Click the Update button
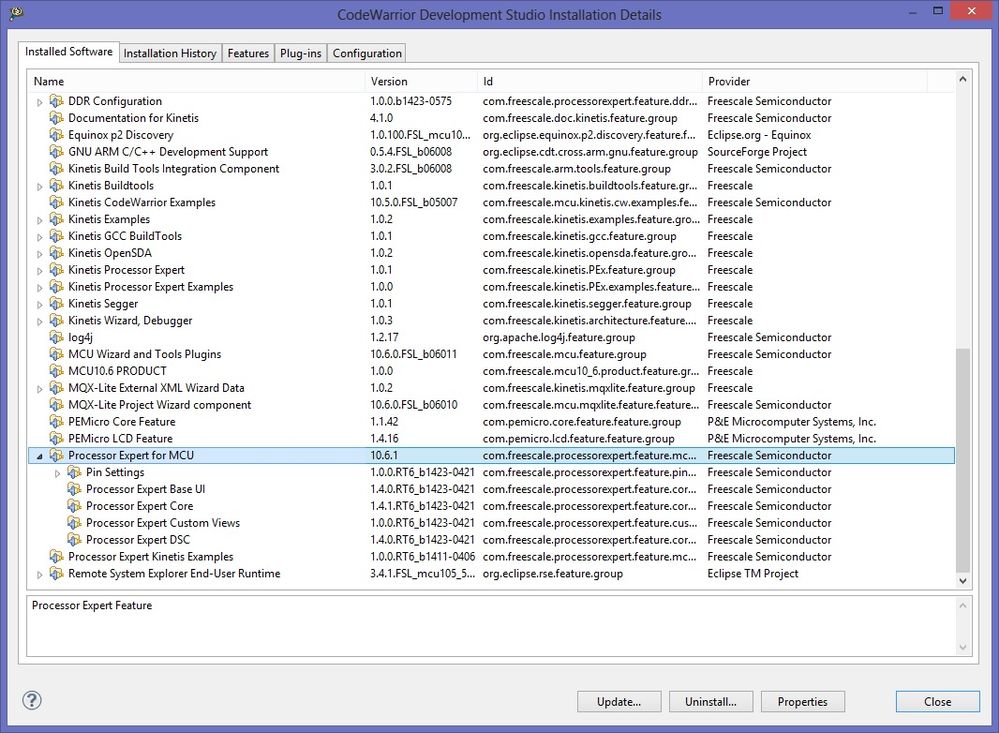Image resolution: width=999 pixels, height=733 pixels. (x=619, y=701)
